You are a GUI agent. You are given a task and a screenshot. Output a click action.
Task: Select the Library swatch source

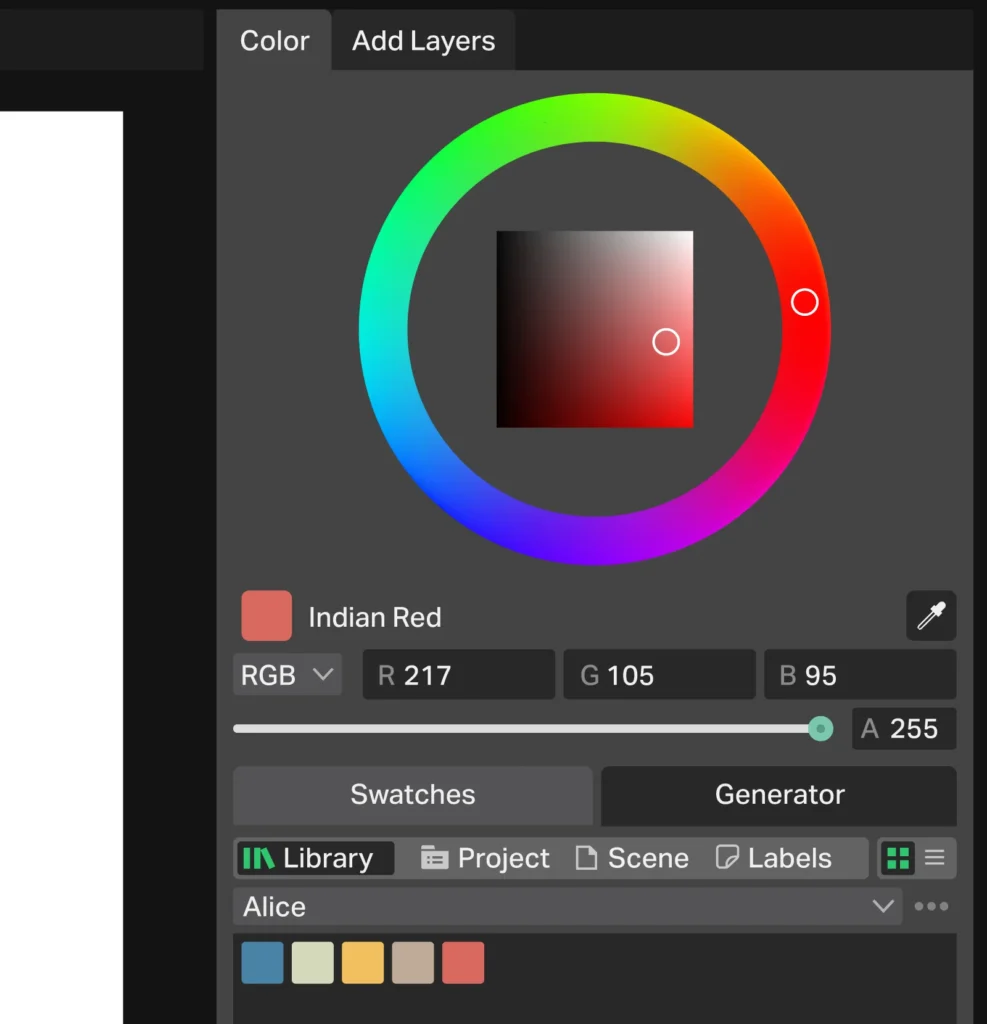tap(315, 858)
